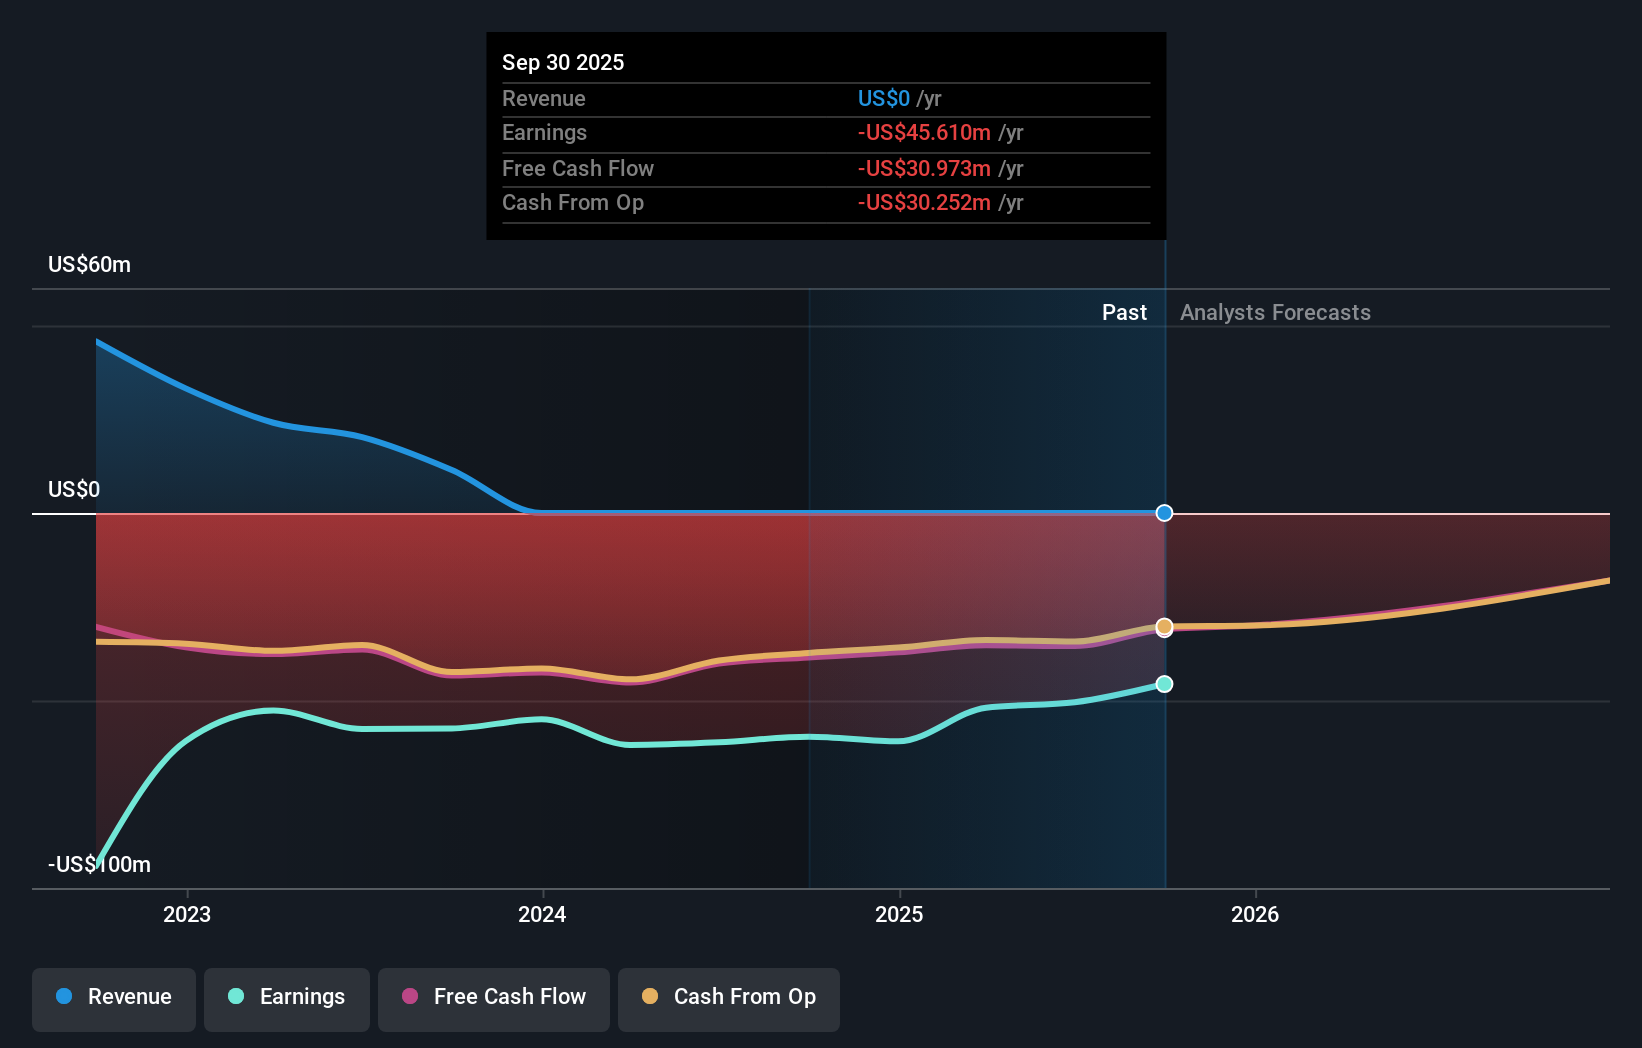Click the -US$30.973m free cash flow value
1642x1048 pixels.
pos(924,169)
